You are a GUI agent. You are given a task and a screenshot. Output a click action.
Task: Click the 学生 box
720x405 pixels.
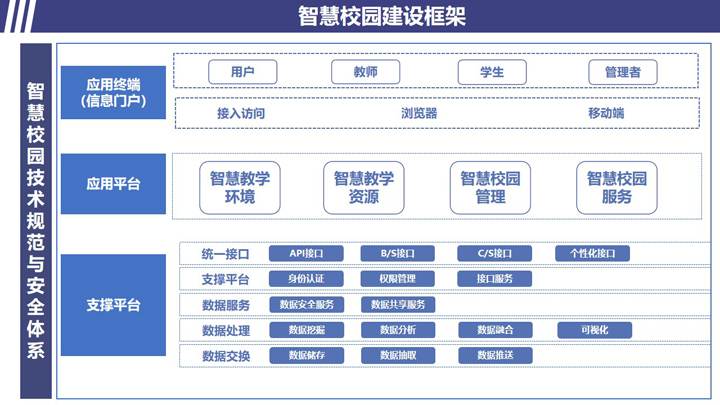tap(491, 72)
